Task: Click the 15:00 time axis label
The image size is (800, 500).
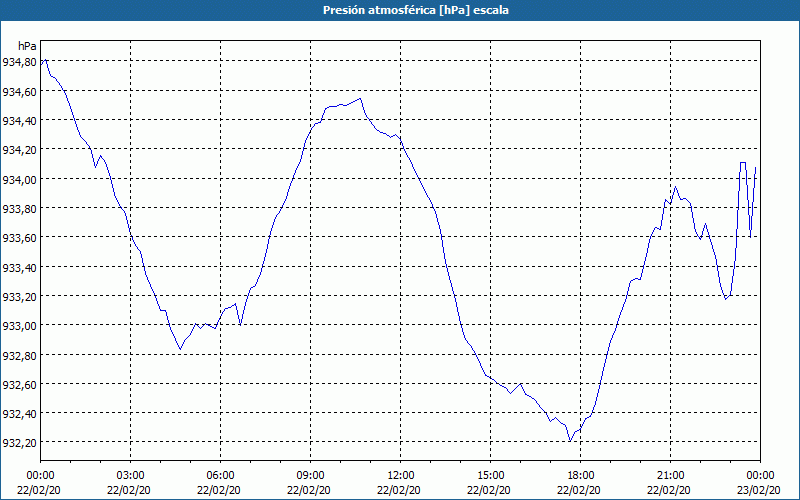Action: (x=491, y=476)
